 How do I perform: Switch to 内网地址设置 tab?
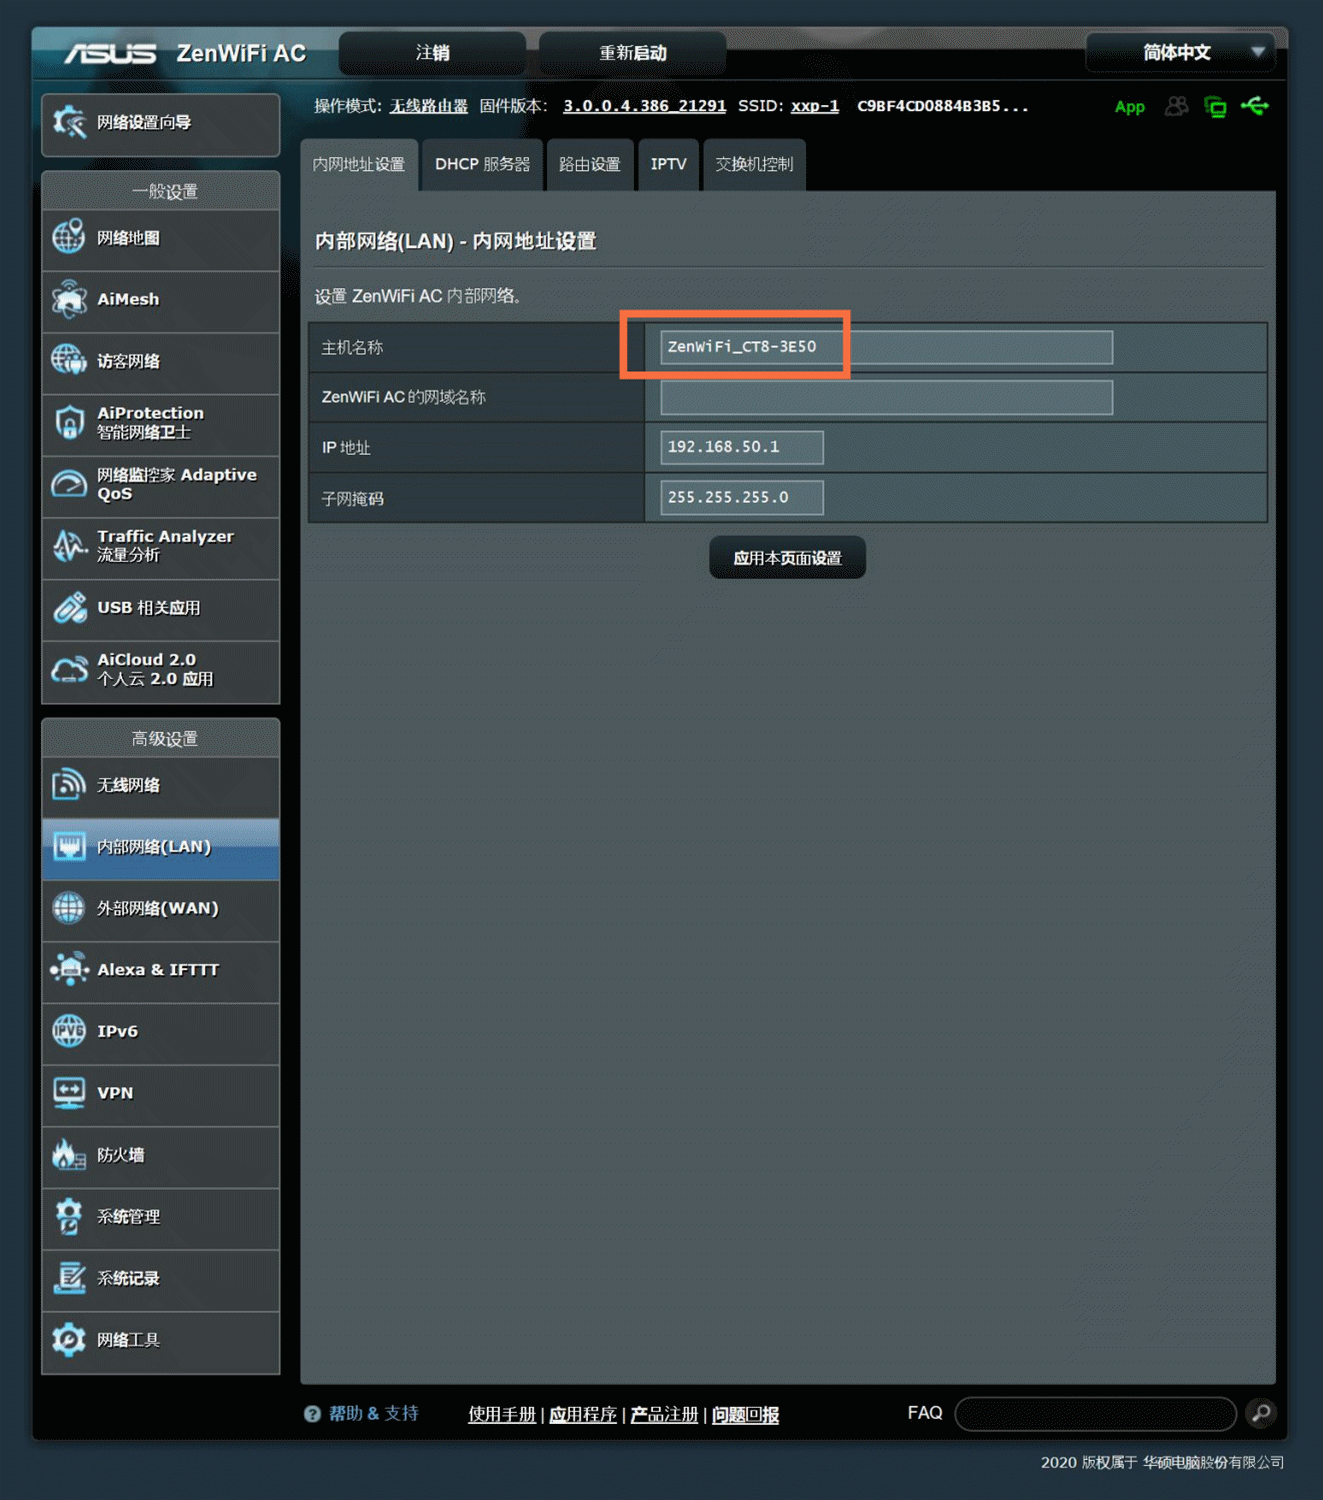click(x=359, y=164)
